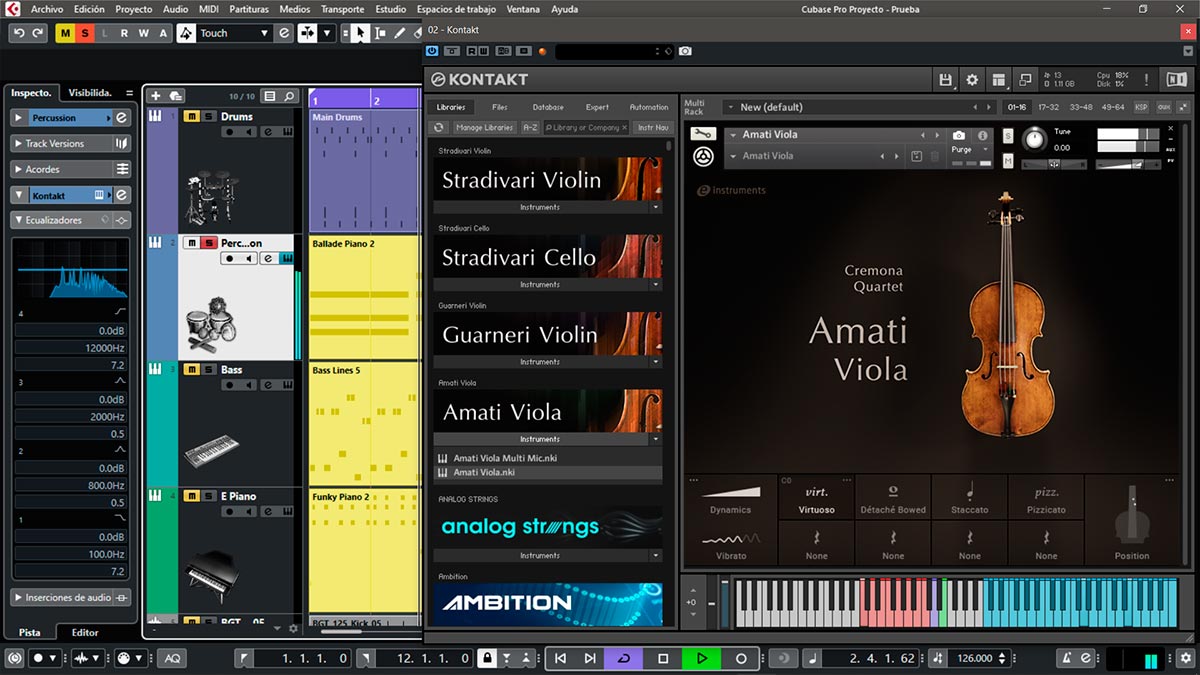
Task: Select the Virtuoso articulation
Action: (x=817, y=498)
